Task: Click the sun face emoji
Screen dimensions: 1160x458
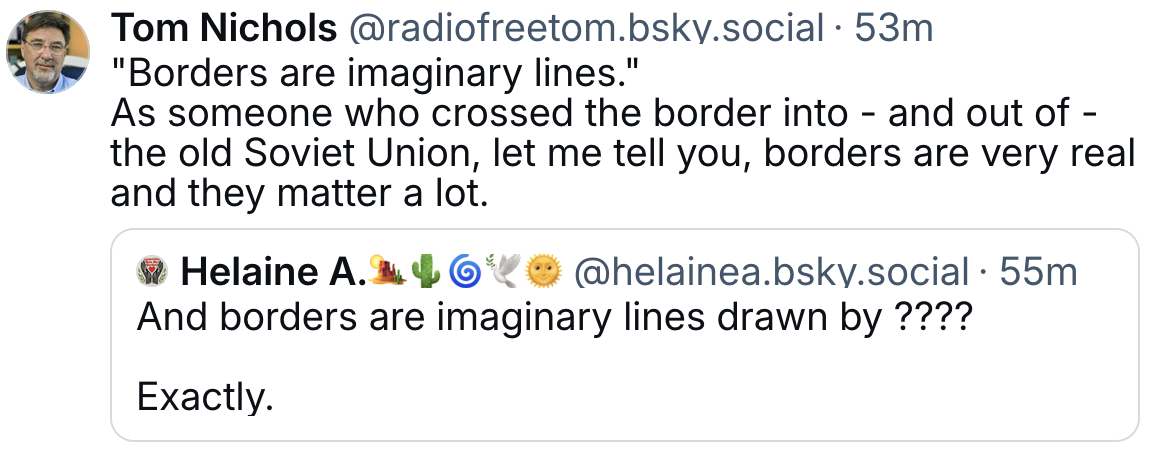Action: [543, 272]
